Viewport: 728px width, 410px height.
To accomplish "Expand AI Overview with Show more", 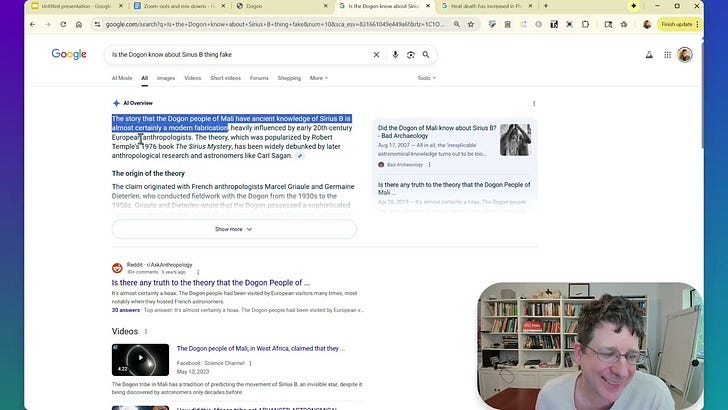I will click(x=234, y=229).
